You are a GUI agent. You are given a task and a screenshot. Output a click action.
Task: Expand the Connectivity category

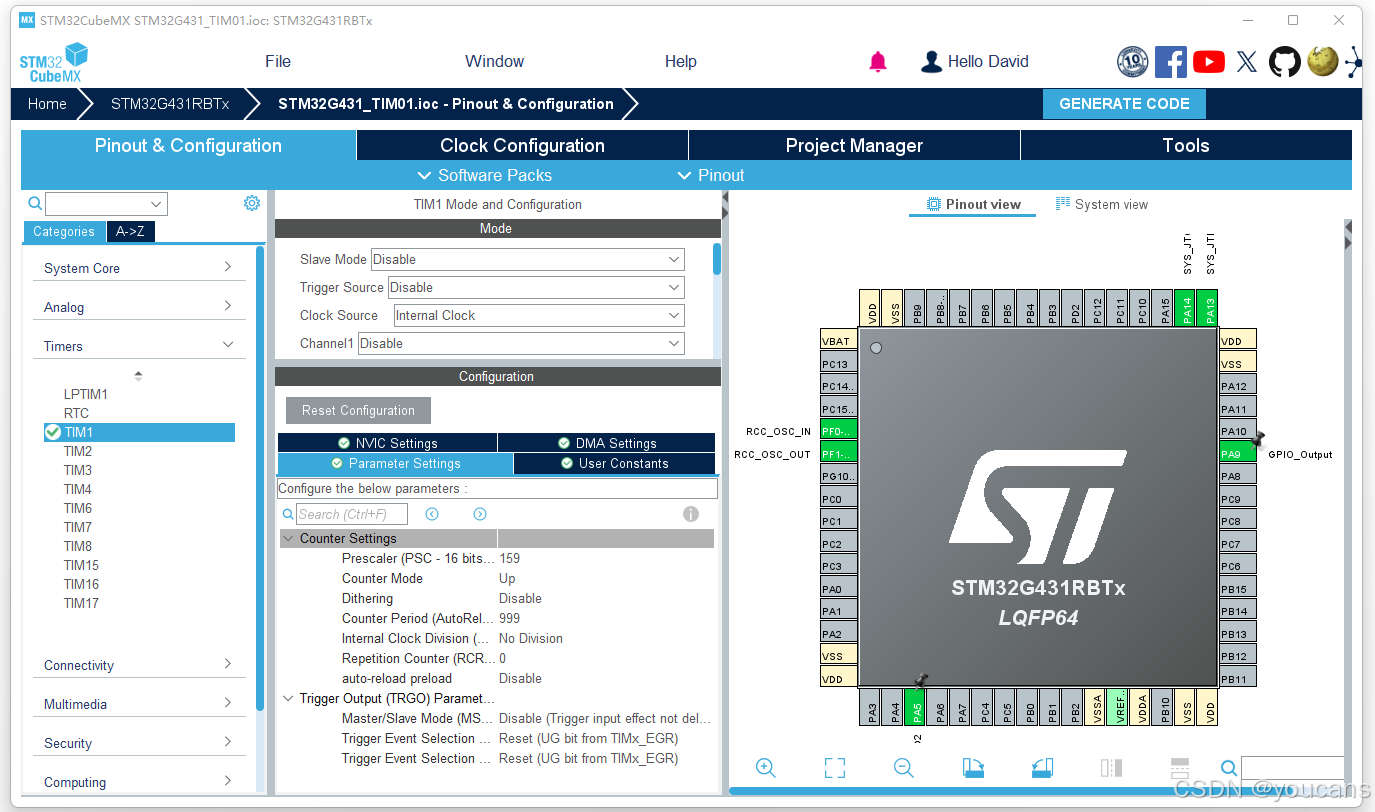click(x=138, y=665)
